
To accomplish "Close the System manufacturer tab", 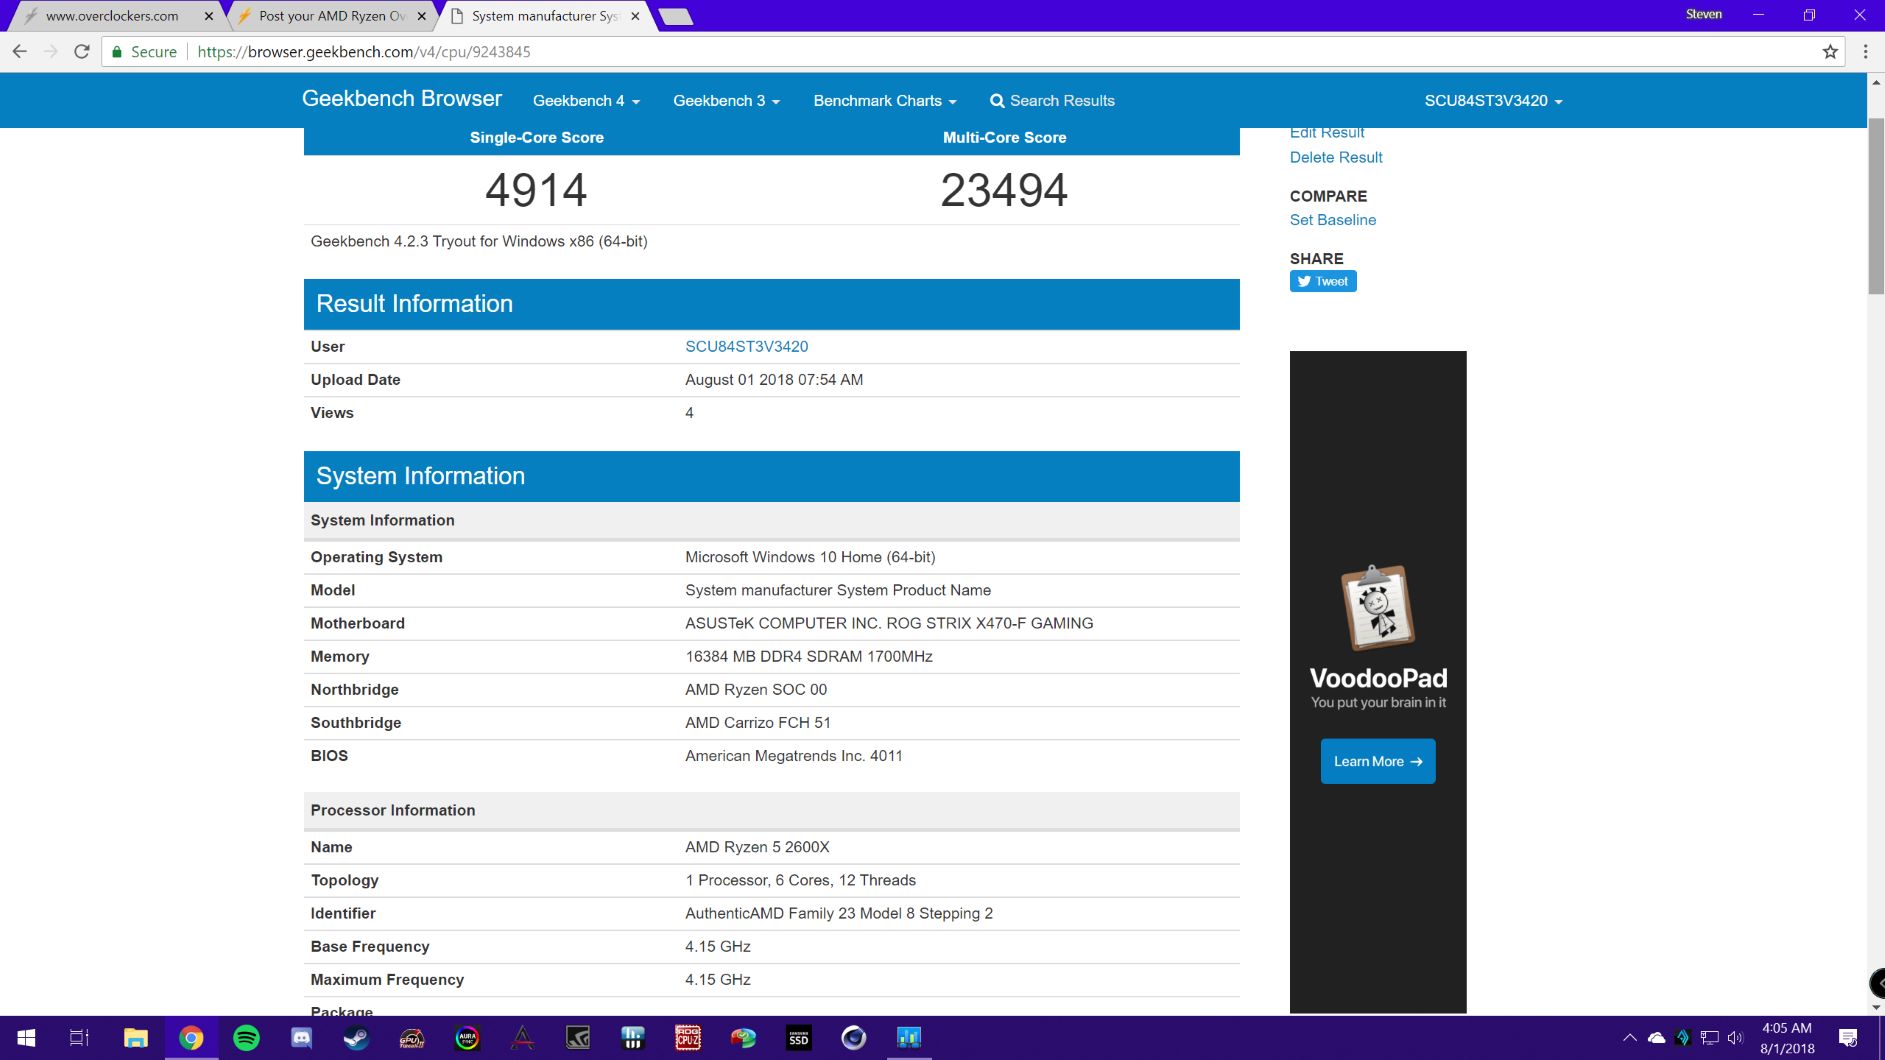I will (x=635, y=16).
